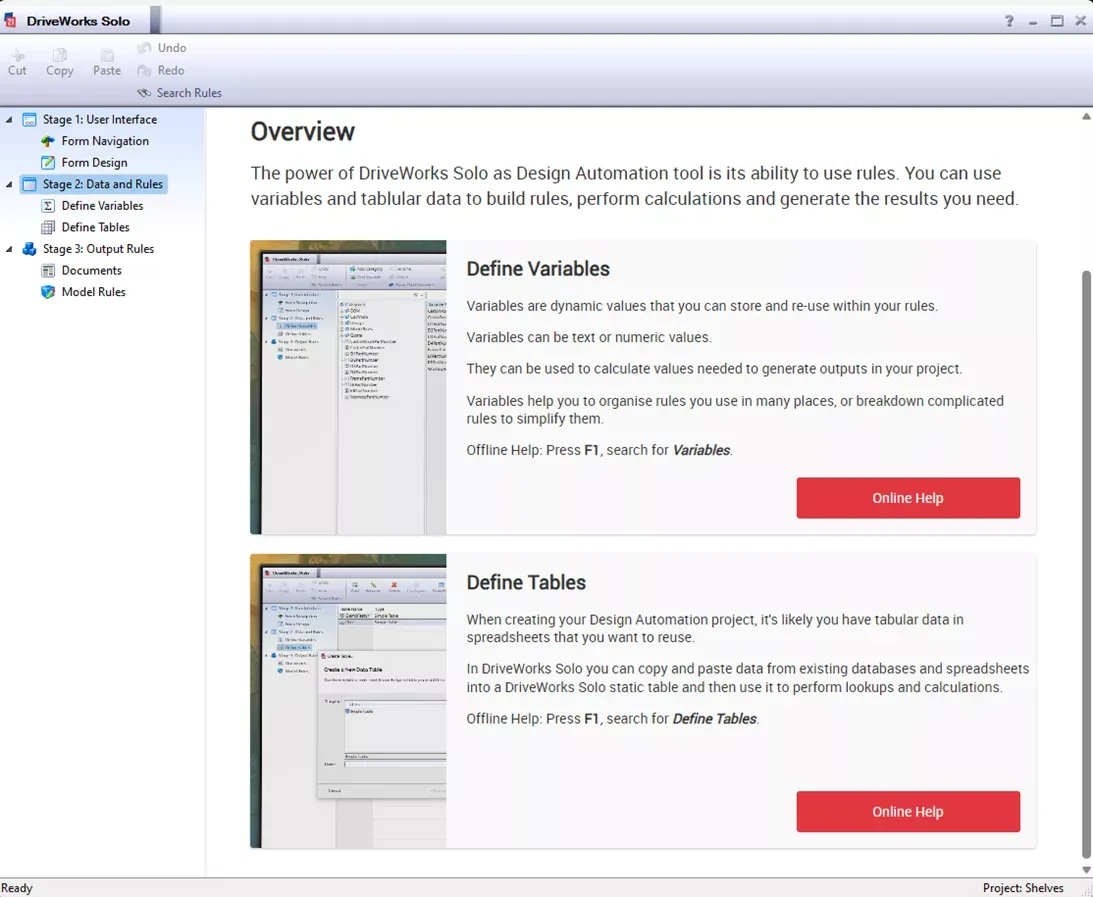Click the Form Design pencil icon
Viewport: 1093px width, 897px height.
pos(48,162)
